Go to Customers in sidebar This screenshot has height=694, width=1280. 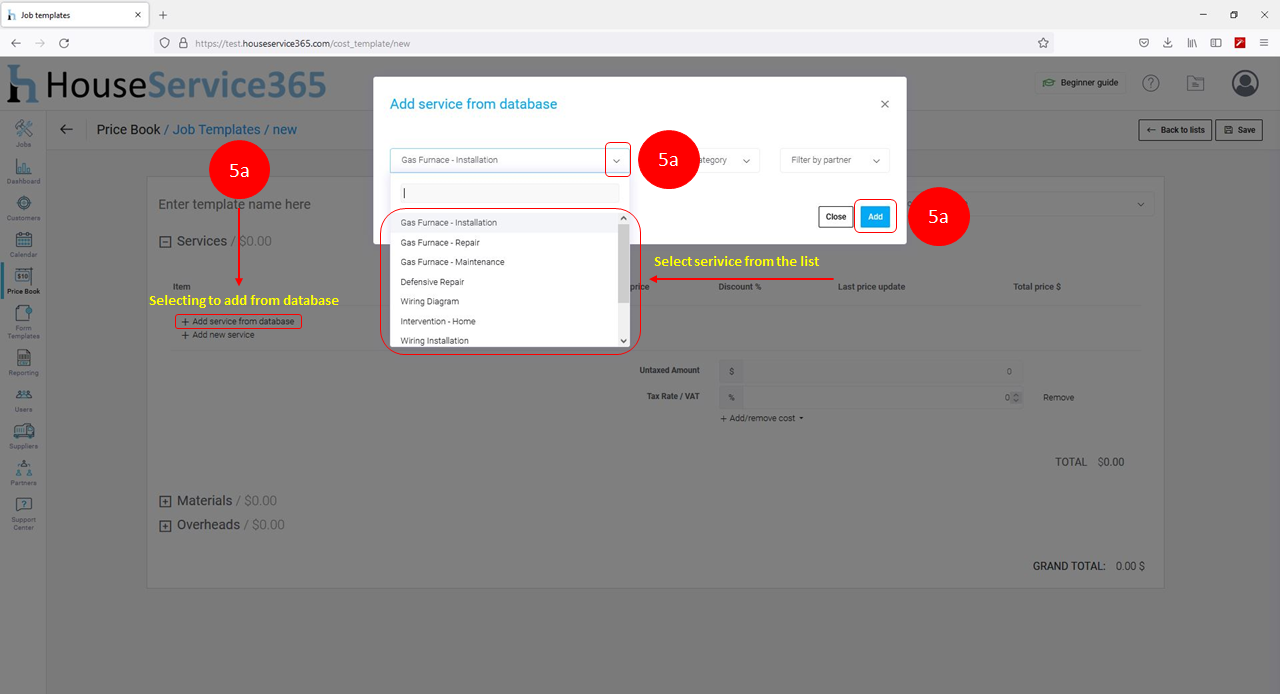pos(23,208)
